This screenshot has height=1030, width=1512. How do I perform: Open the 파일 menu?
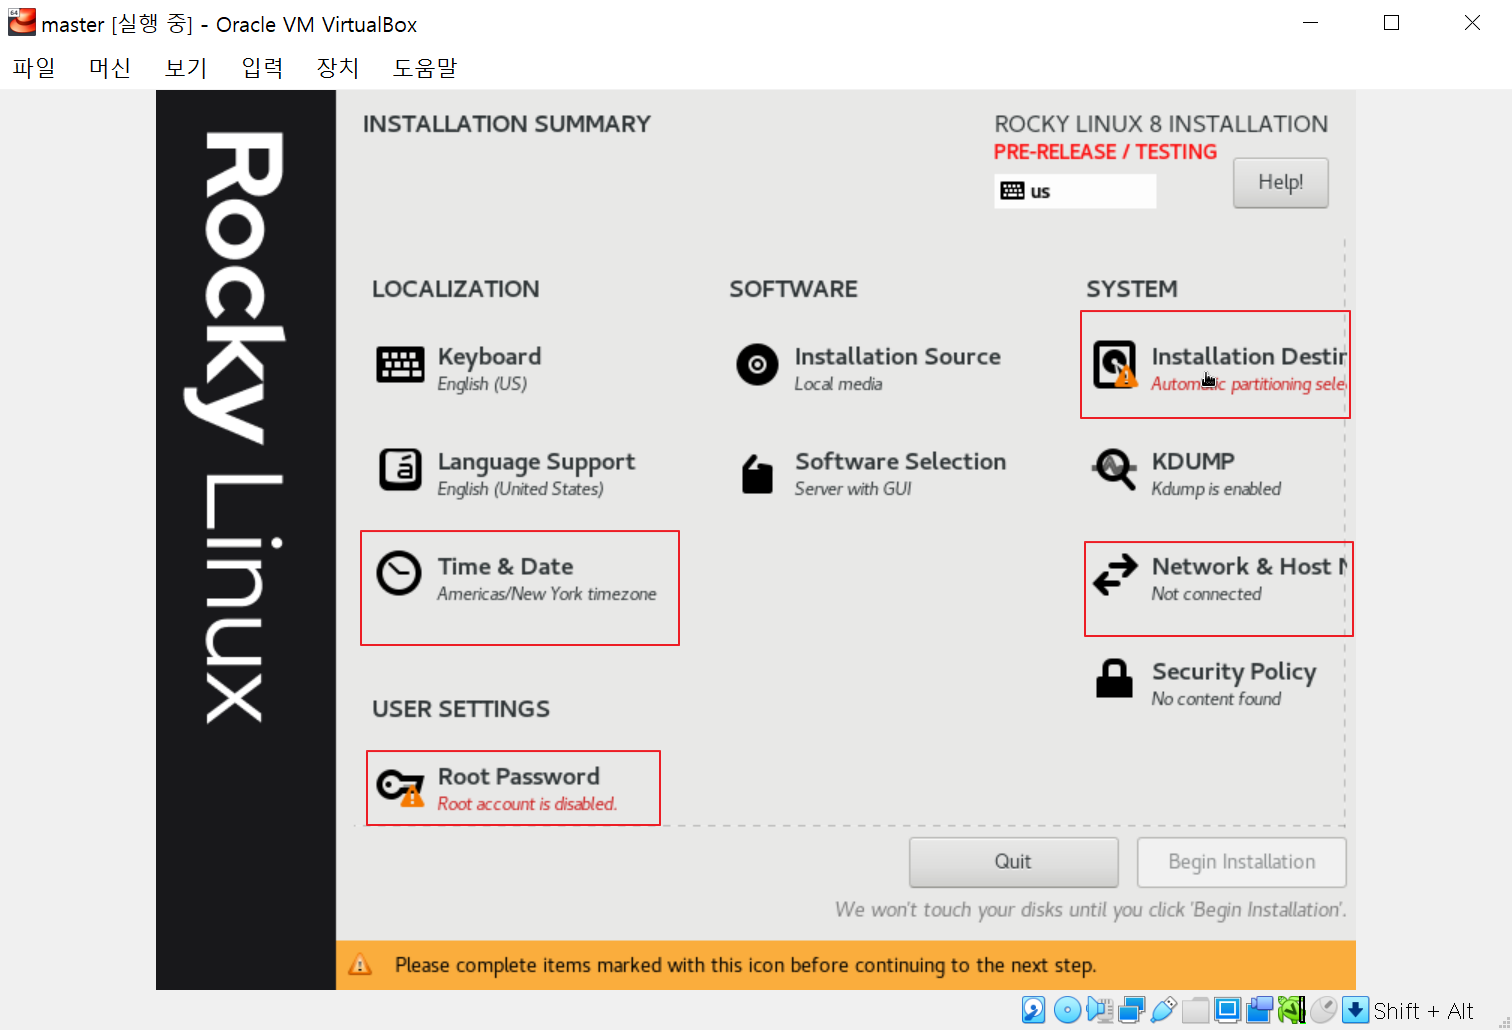point(33,67)
